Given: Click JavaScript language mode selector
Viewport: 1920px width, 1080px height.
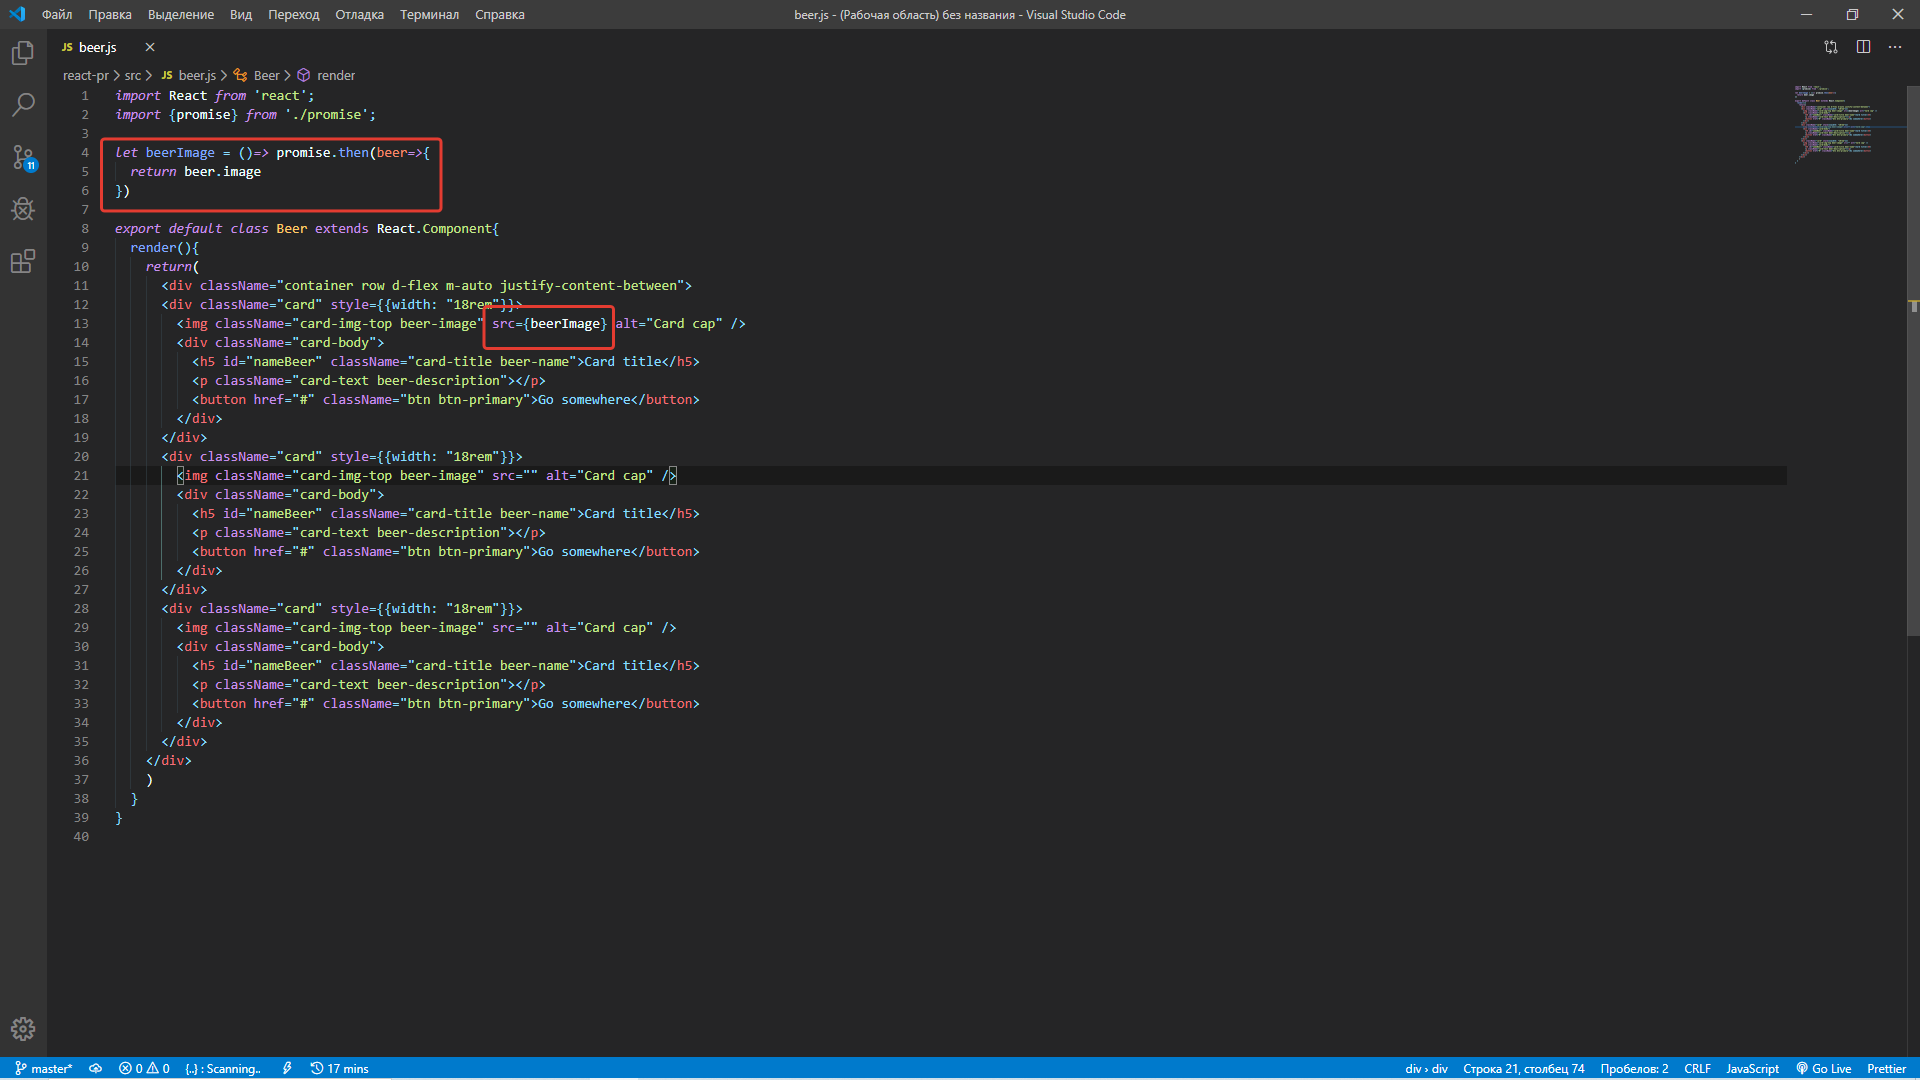Looking at the screenshot, I should pos(1752,1068).
